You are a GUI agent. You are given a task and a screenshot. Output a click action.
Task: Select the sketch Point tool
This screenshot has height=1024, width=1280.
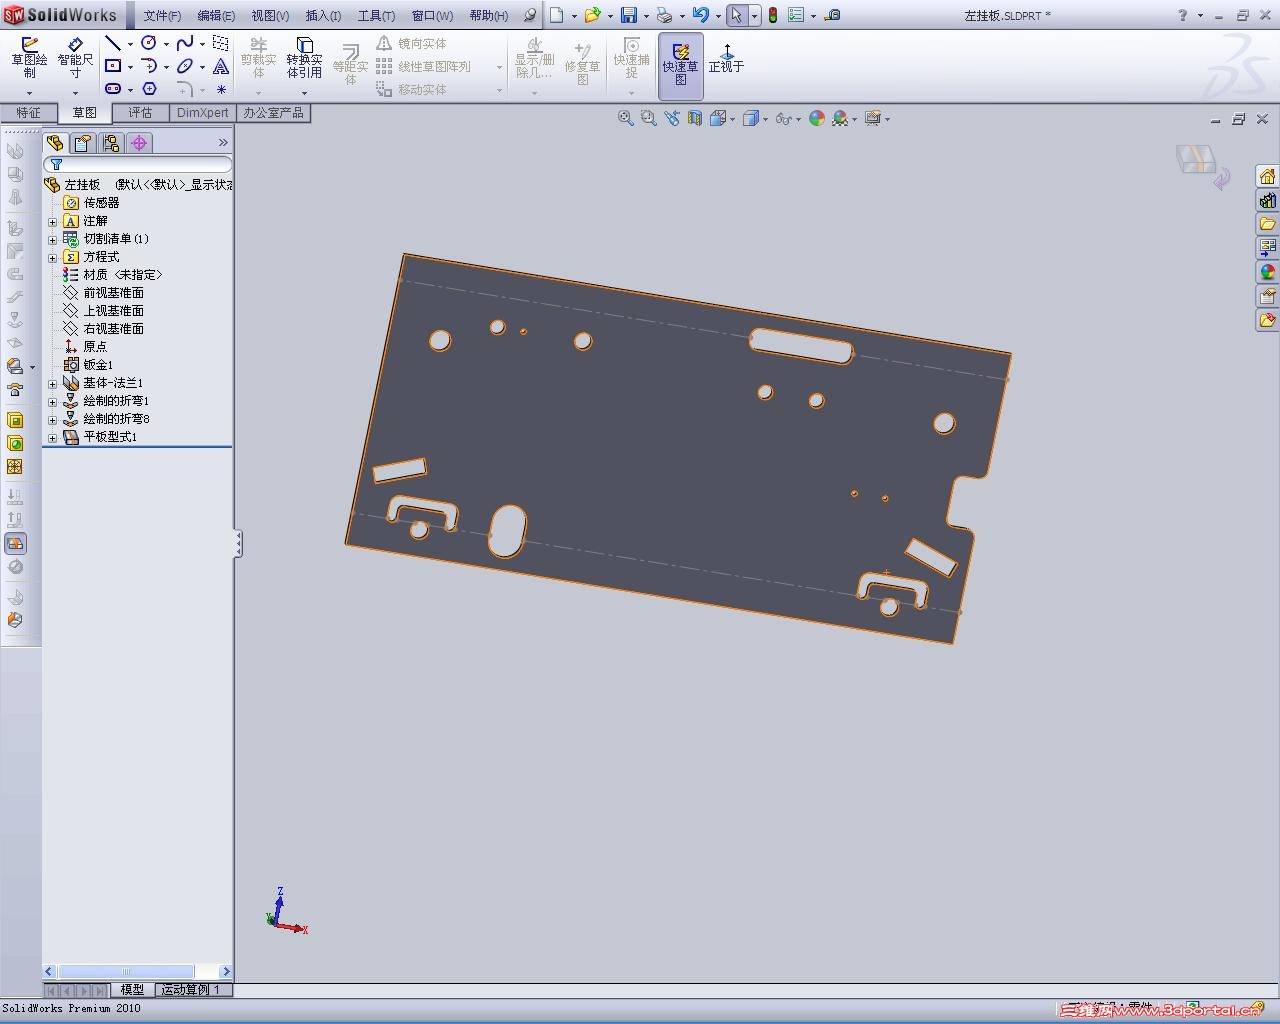221,89
